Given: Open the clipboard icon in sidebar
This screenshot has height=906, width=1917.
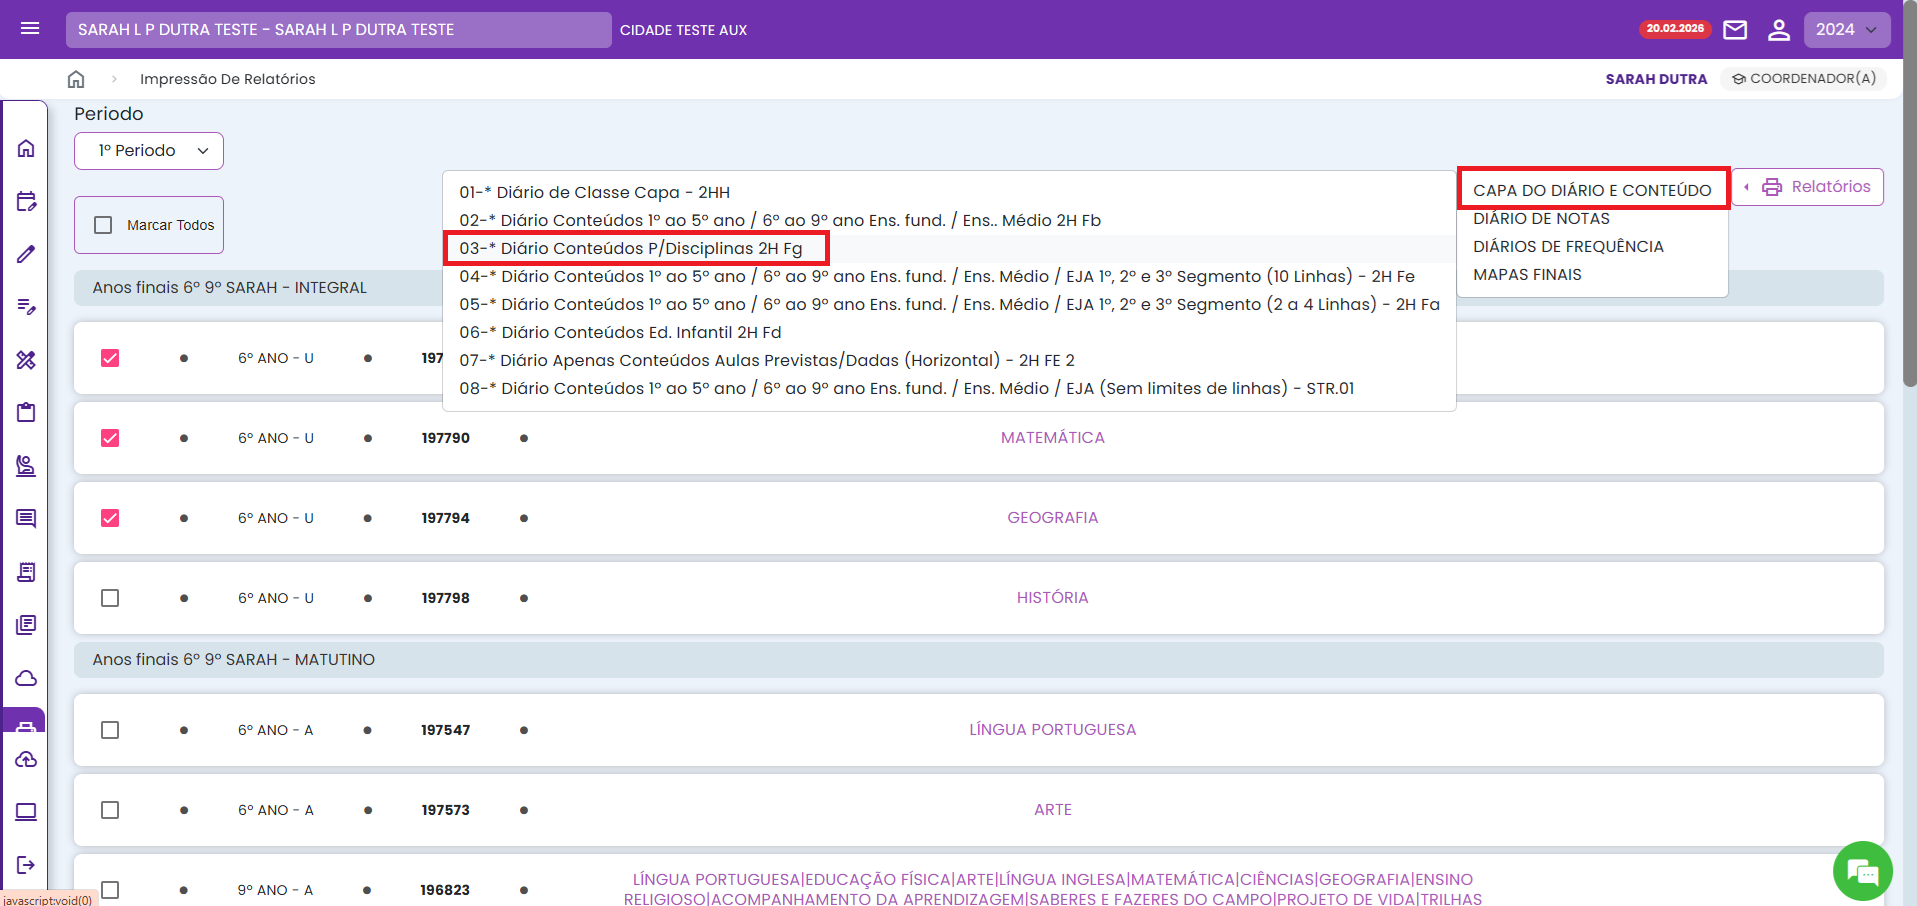Looking at the screenshot, I should (x=26, y=412).
